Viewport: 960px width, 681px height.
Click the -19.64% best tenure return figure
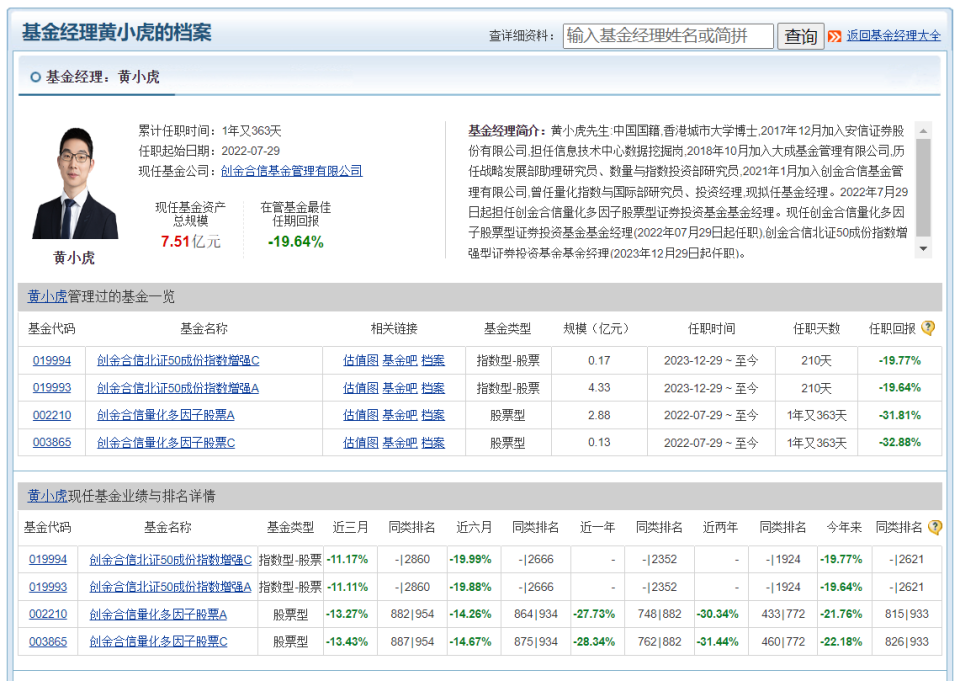coord(295,241)
